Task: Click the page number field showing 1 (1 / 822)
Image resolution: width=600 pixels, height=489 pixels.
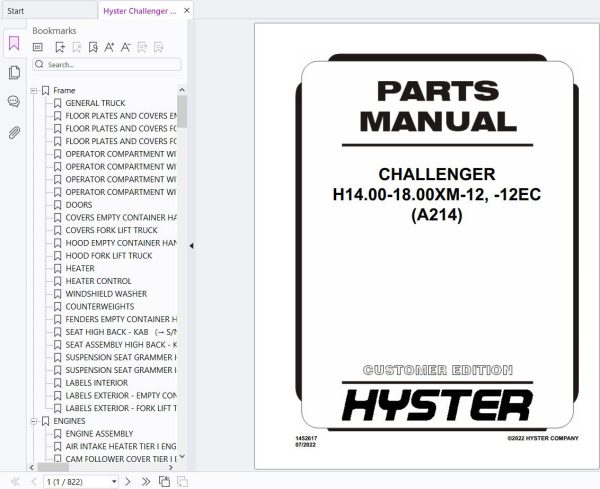Action: coord(81,482)
